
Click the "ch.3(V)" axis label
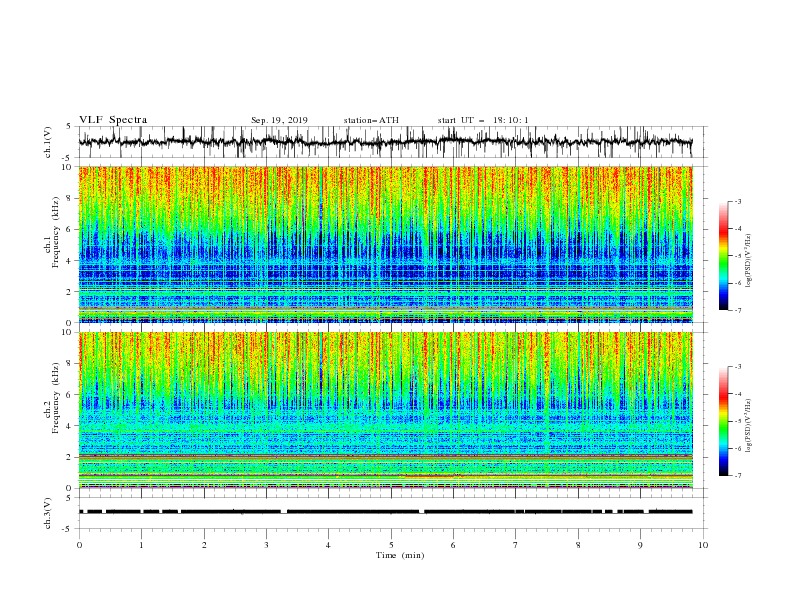[48, 513]
